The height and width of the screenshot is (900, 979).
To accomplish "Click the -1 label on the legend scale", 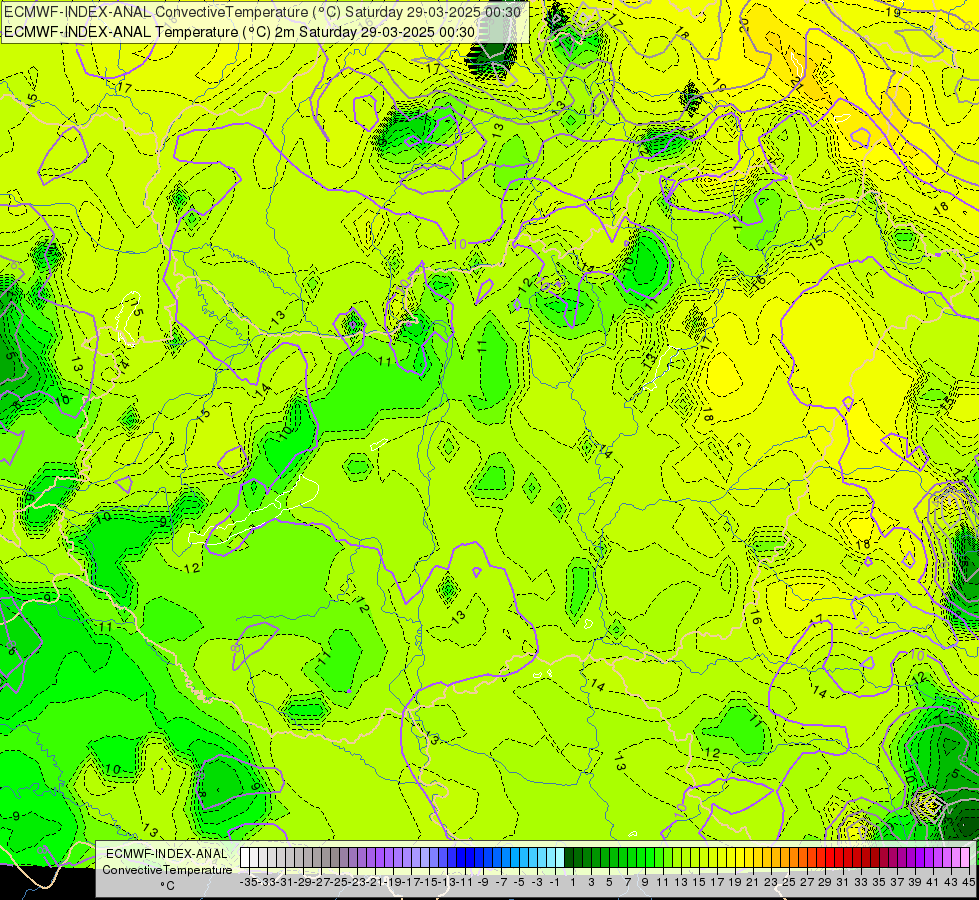I will pos(555,882).
